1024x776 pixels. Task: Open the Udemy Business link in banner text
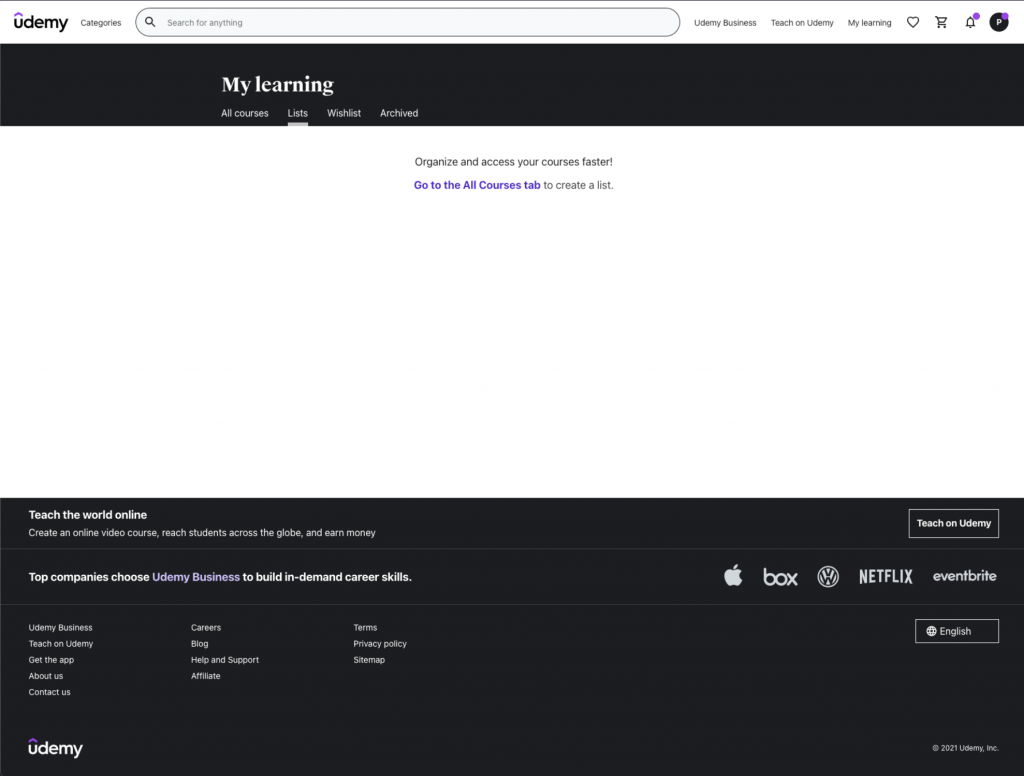(x=196, y=577)
